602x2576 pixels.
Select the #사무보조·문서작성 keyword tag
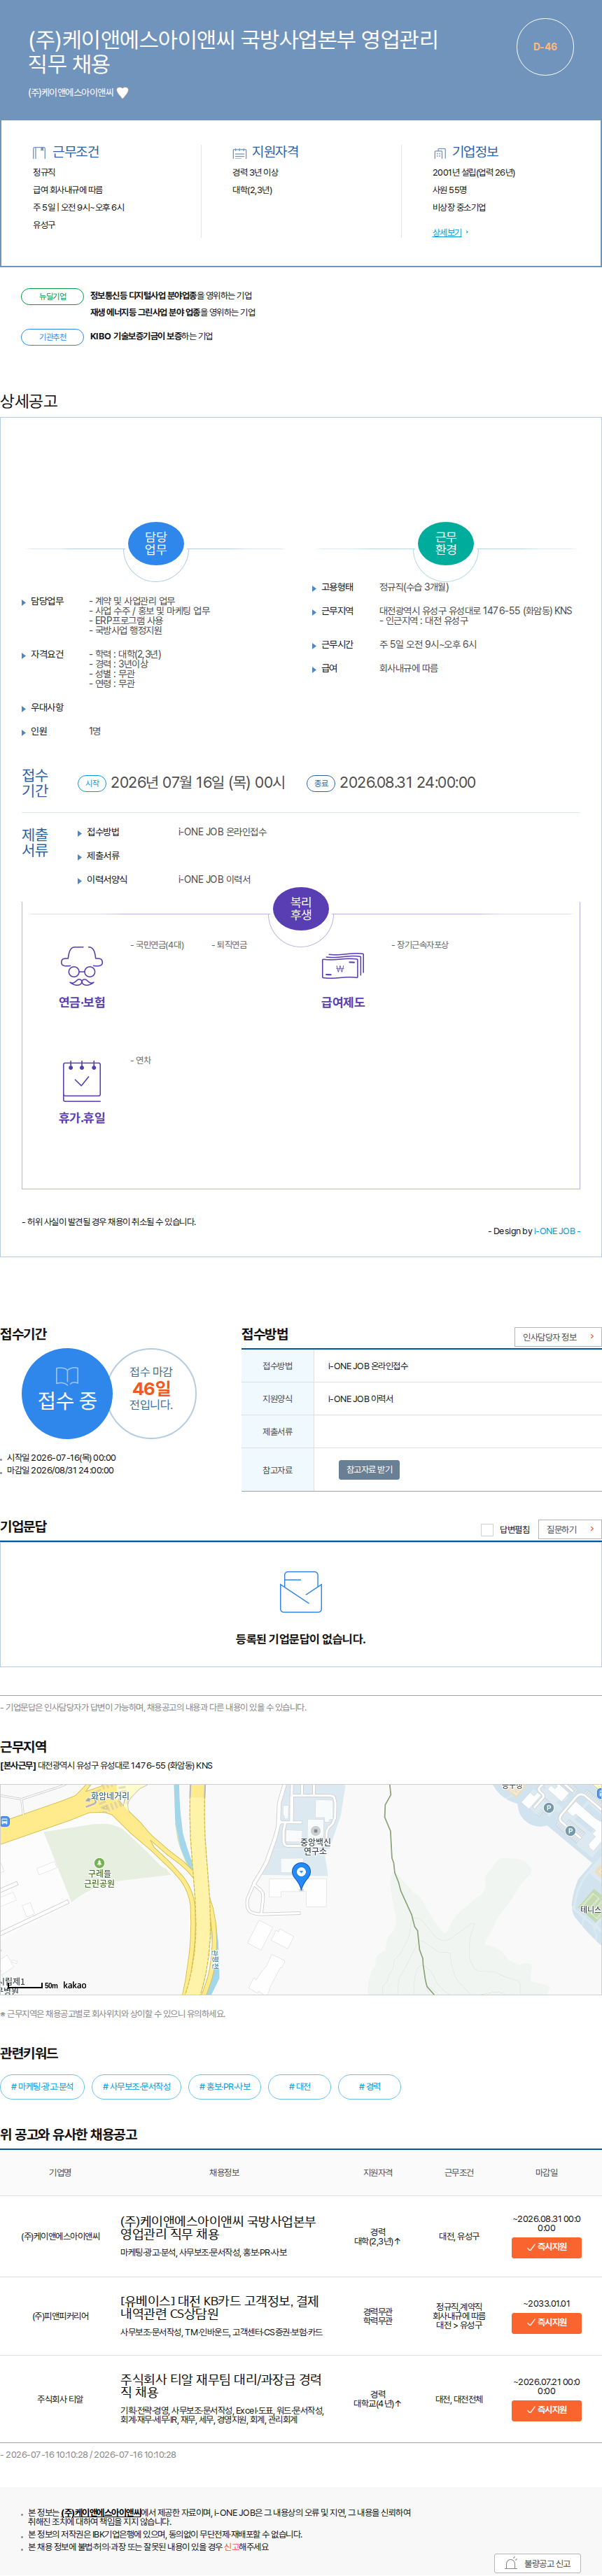[x=137, y=2087]
